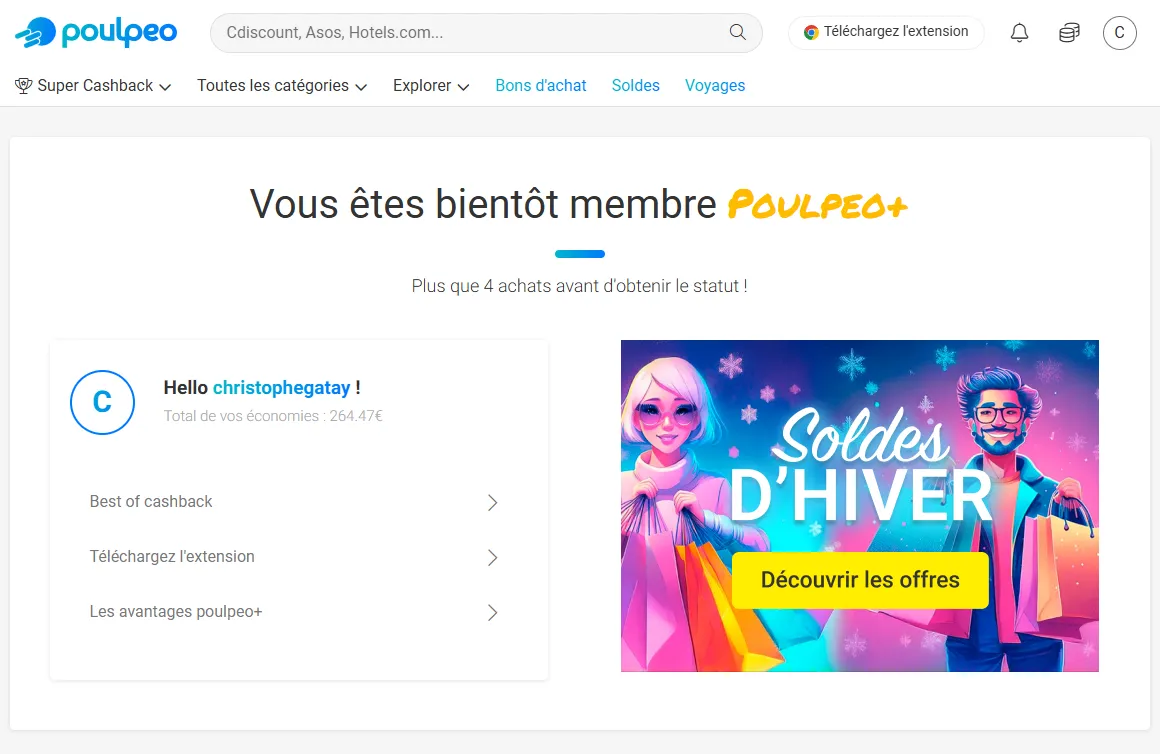Viewport: 1160px width, 754px height.
Task: Click 'Total de vos économies : 264.47€' text
Action: tap(273, 416)
